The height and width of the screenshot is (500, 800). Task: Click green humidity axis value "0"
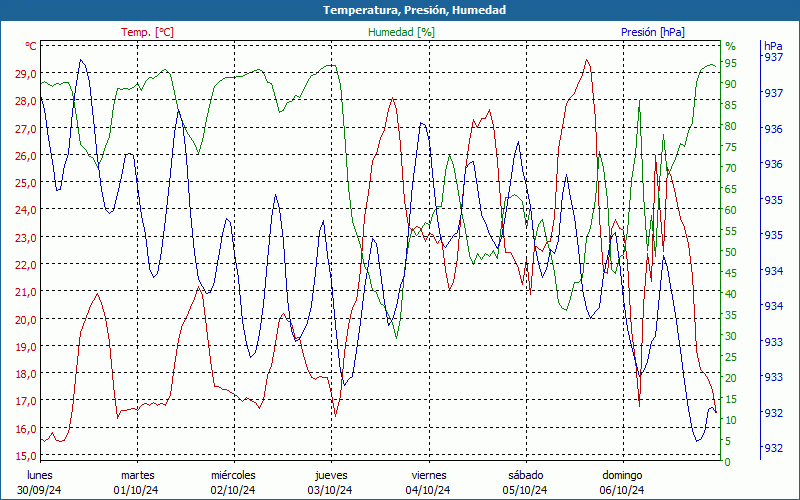pos(728,462)
